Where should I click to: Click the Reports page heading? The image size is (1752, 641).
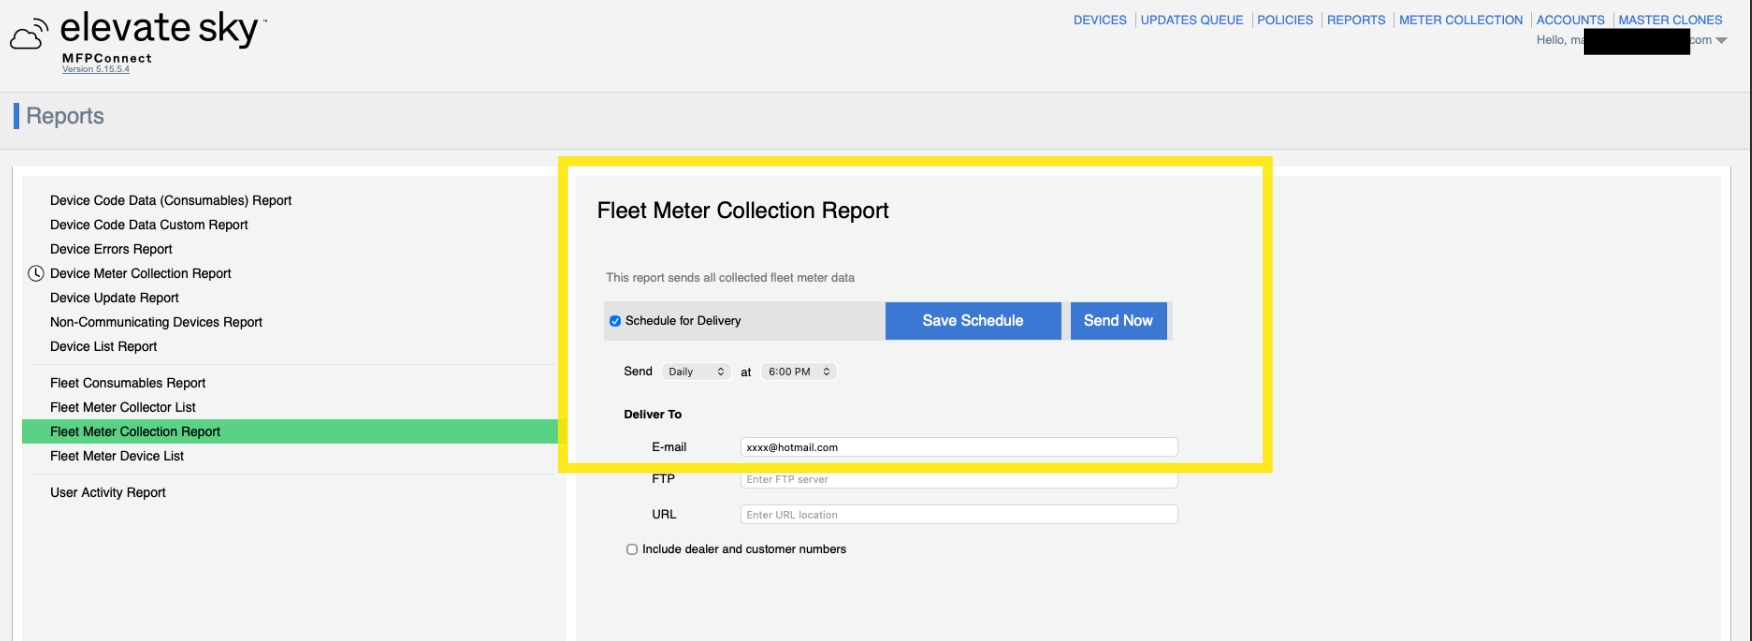click(65, 116)
